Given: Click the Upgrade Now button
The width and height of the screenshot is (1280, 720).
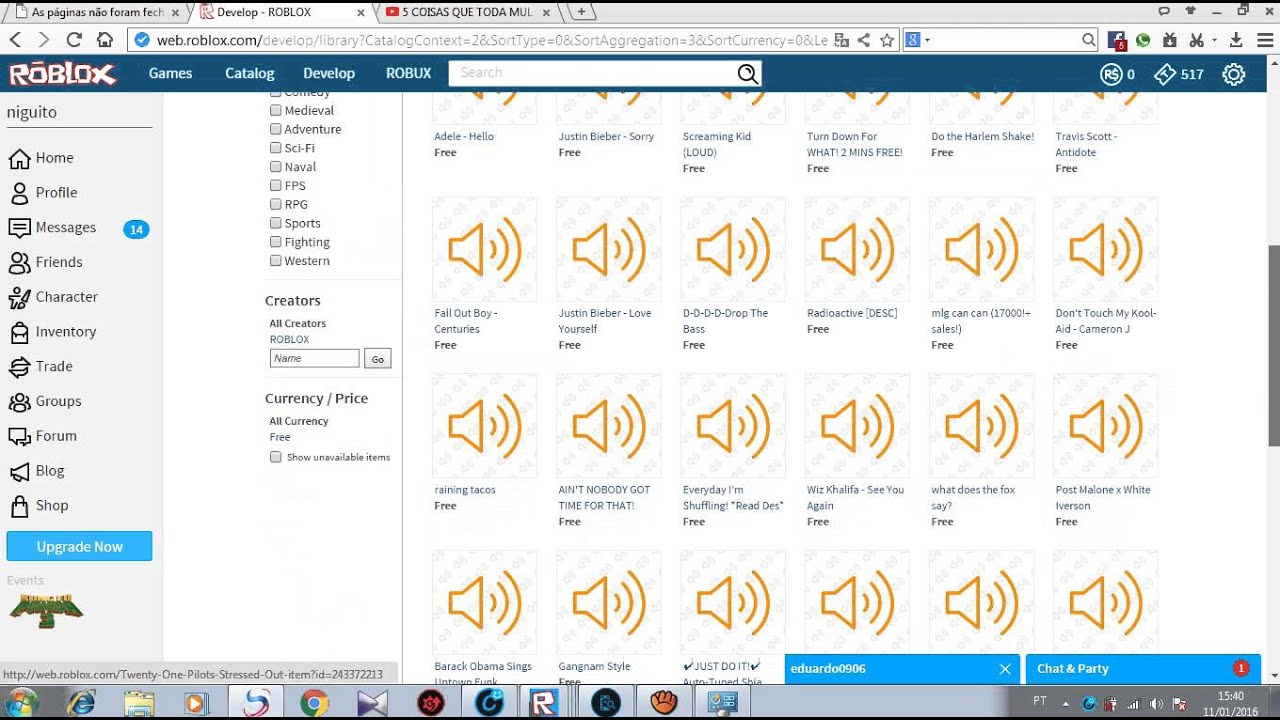Looking at the screenshot, I should (79, 547).
